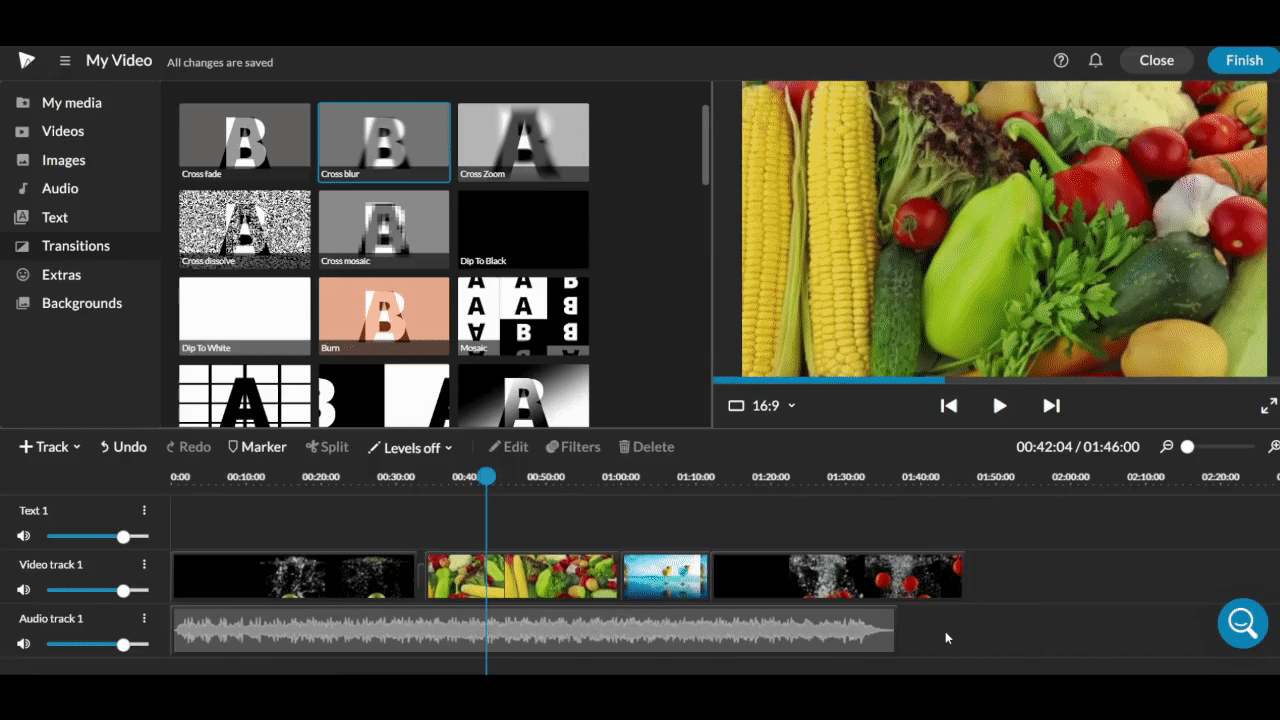Viewport: 1280px width, 720px height.
Task: Click the app logo in top-left corner
Action: click(27, 61)
